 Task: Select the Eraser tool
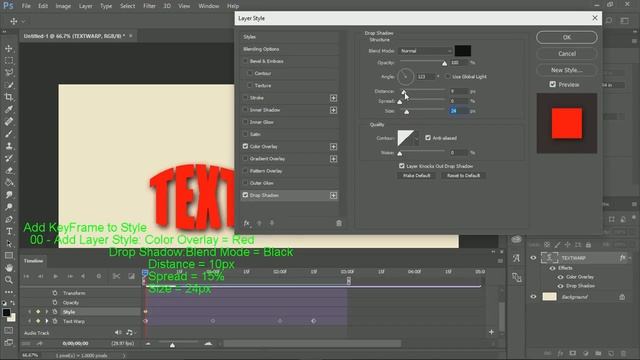[x=9, y=171]
